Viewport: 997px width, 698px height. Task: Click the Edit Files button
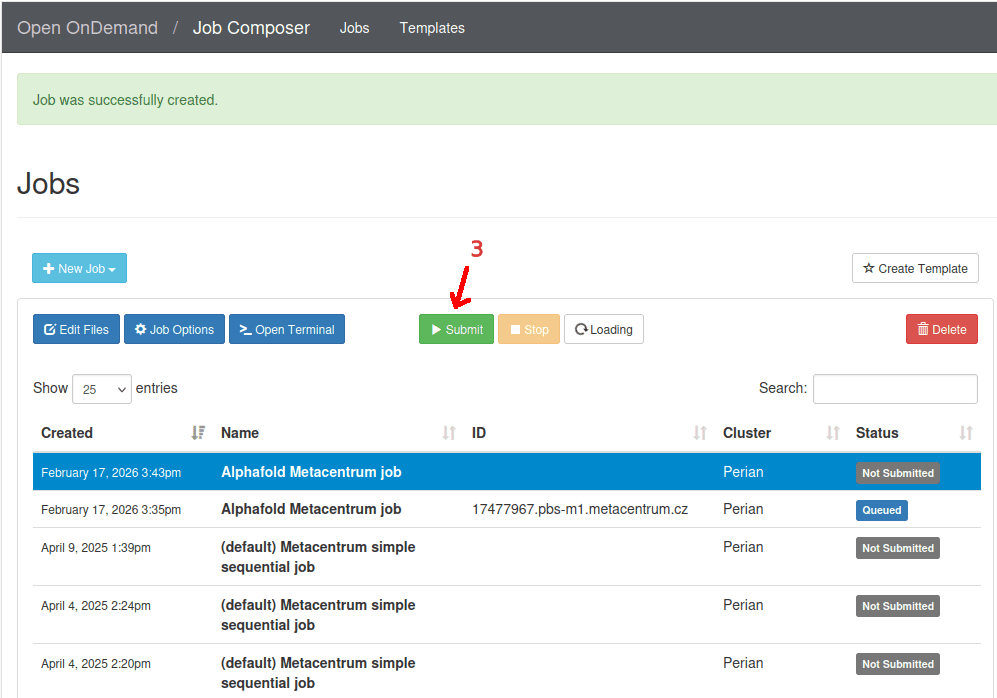pos(76,329)
